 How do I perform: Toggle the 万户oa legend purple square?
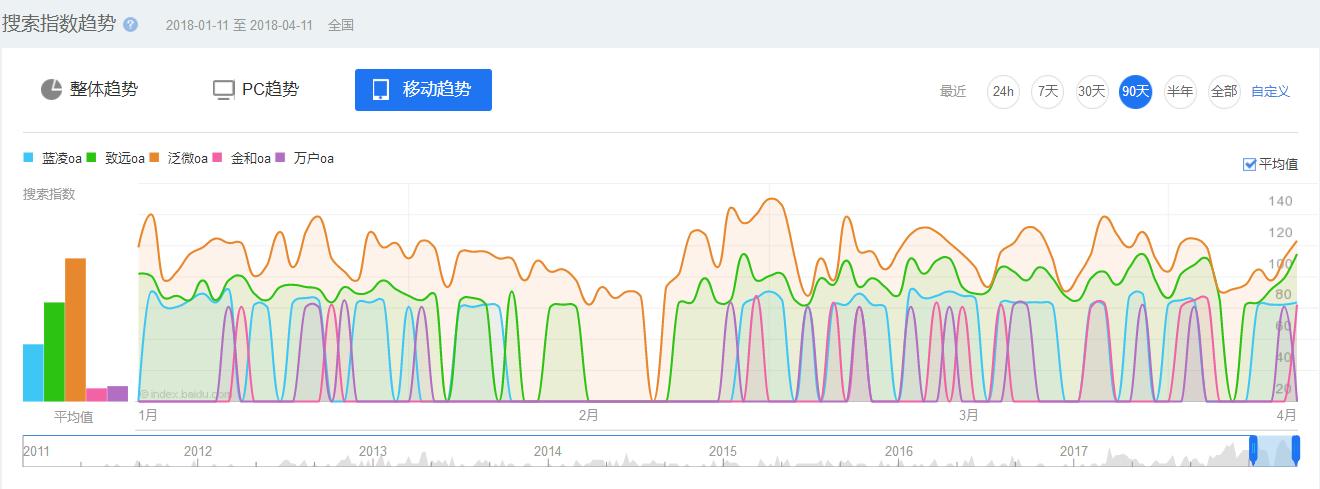click(280, 157)
